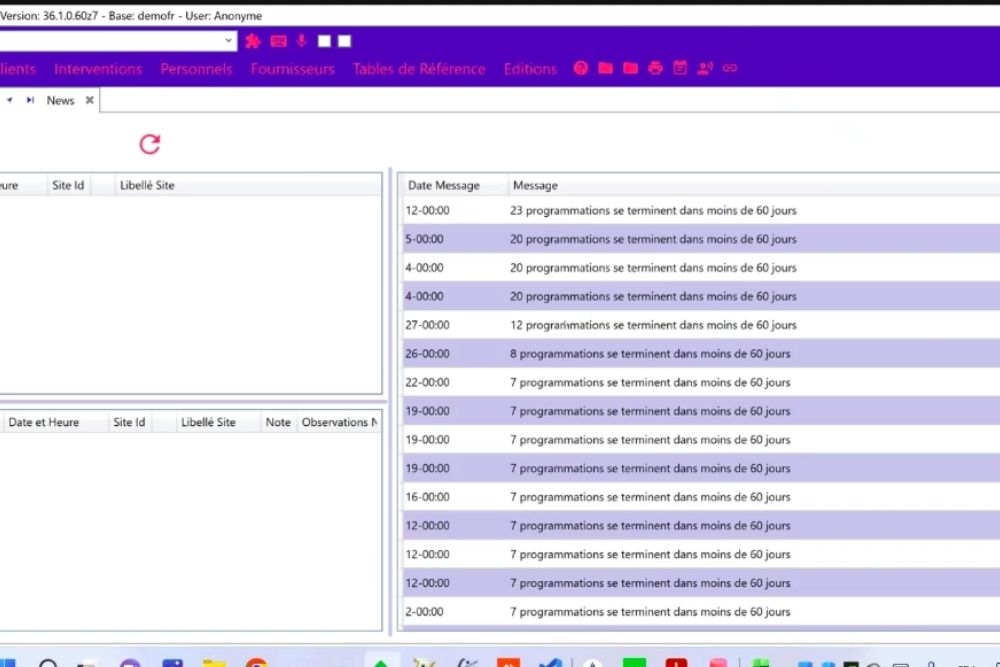Image resolution: width=1000 pixels, height=667 pixels.
Task: Open the calendar icon in the toolbar
Action: pyautogui.click(x=680, y=68)
